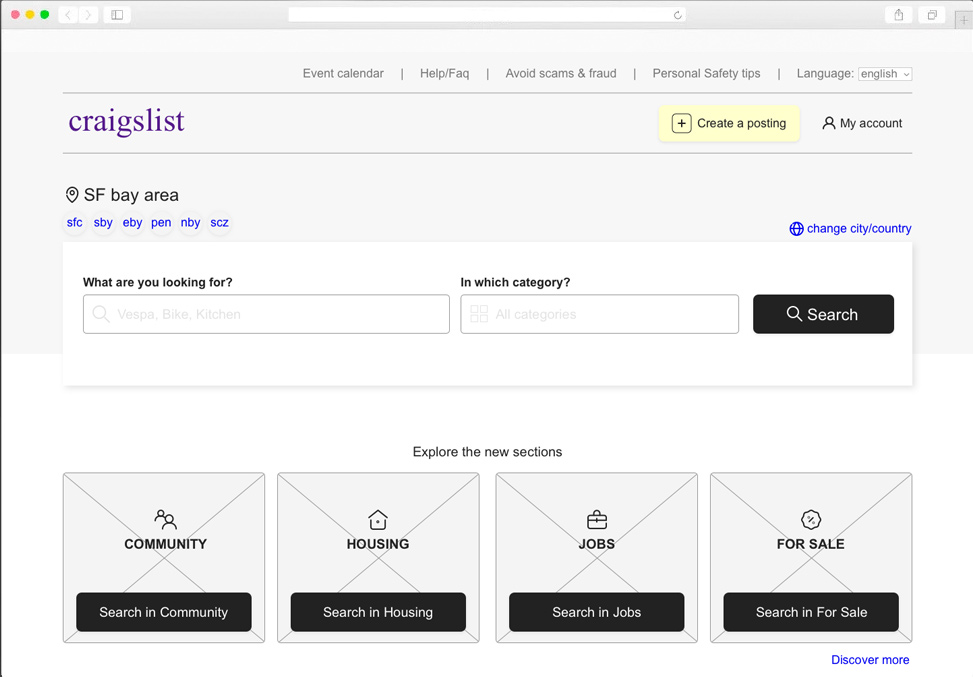Screen dimensions: 973x677
Task: Click the black Search button
Action: point(823,314)
